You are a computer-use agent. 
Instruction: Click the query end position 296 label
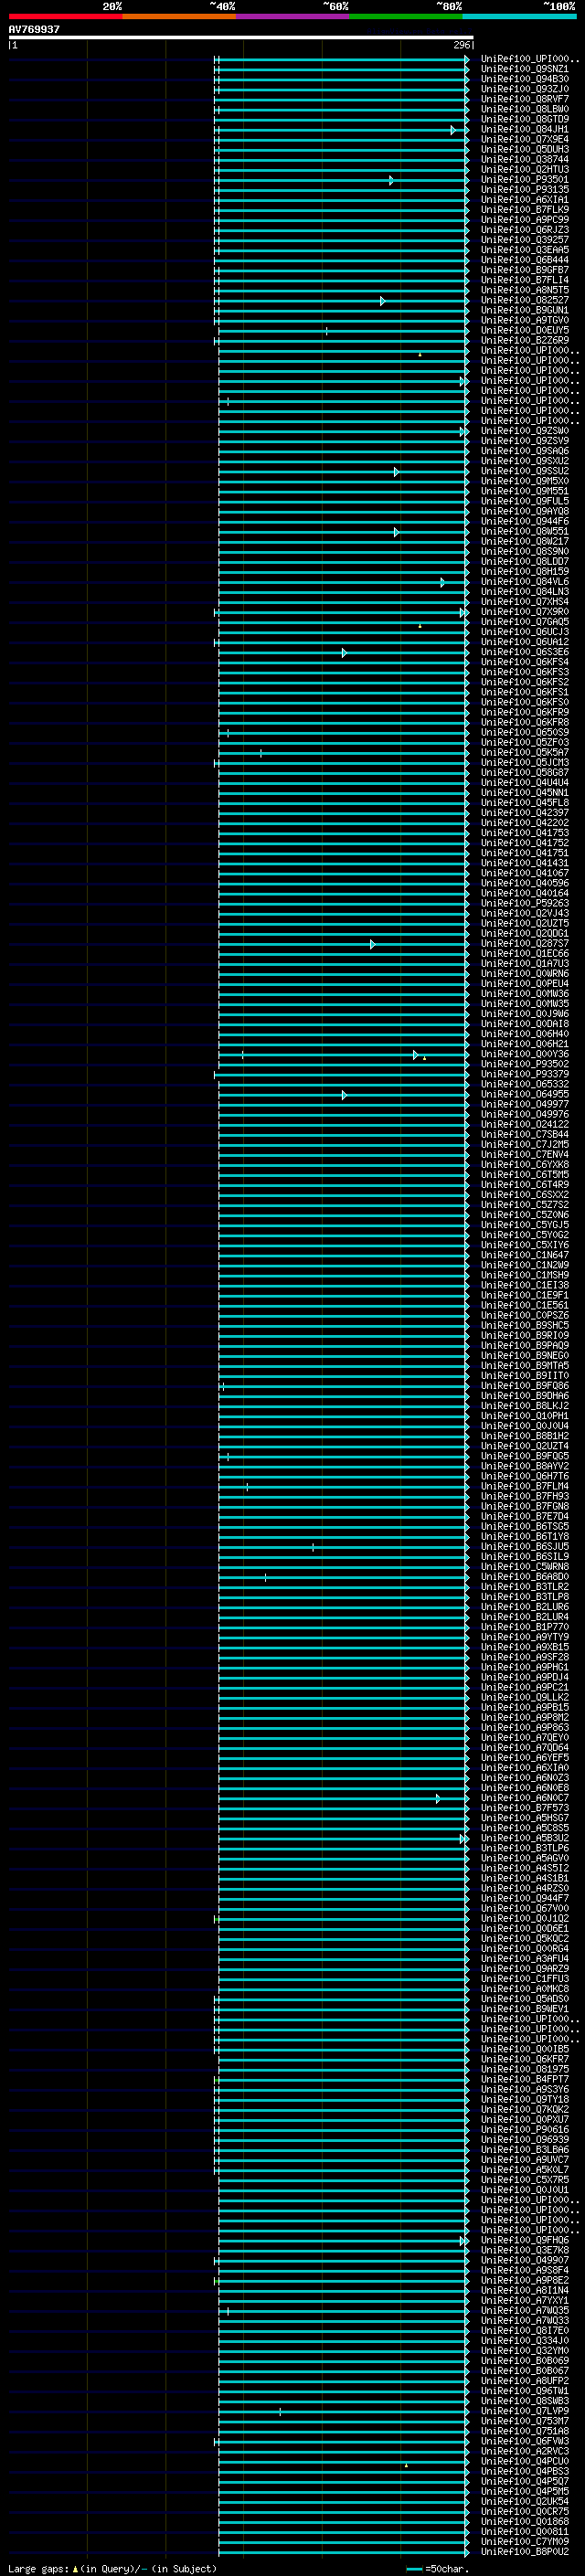461,45
